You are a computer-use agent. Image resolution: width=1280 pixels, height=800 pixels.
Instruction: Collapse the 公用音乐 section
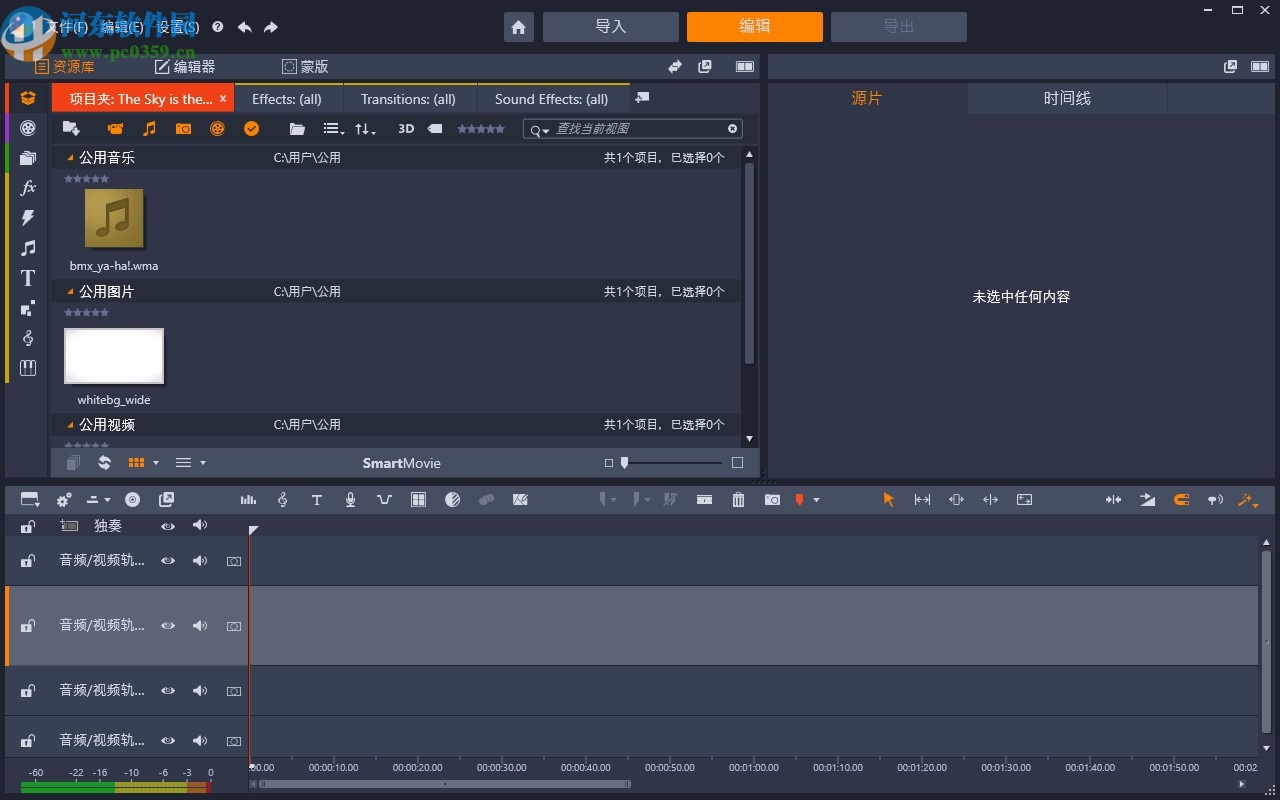tap(70, 158)
